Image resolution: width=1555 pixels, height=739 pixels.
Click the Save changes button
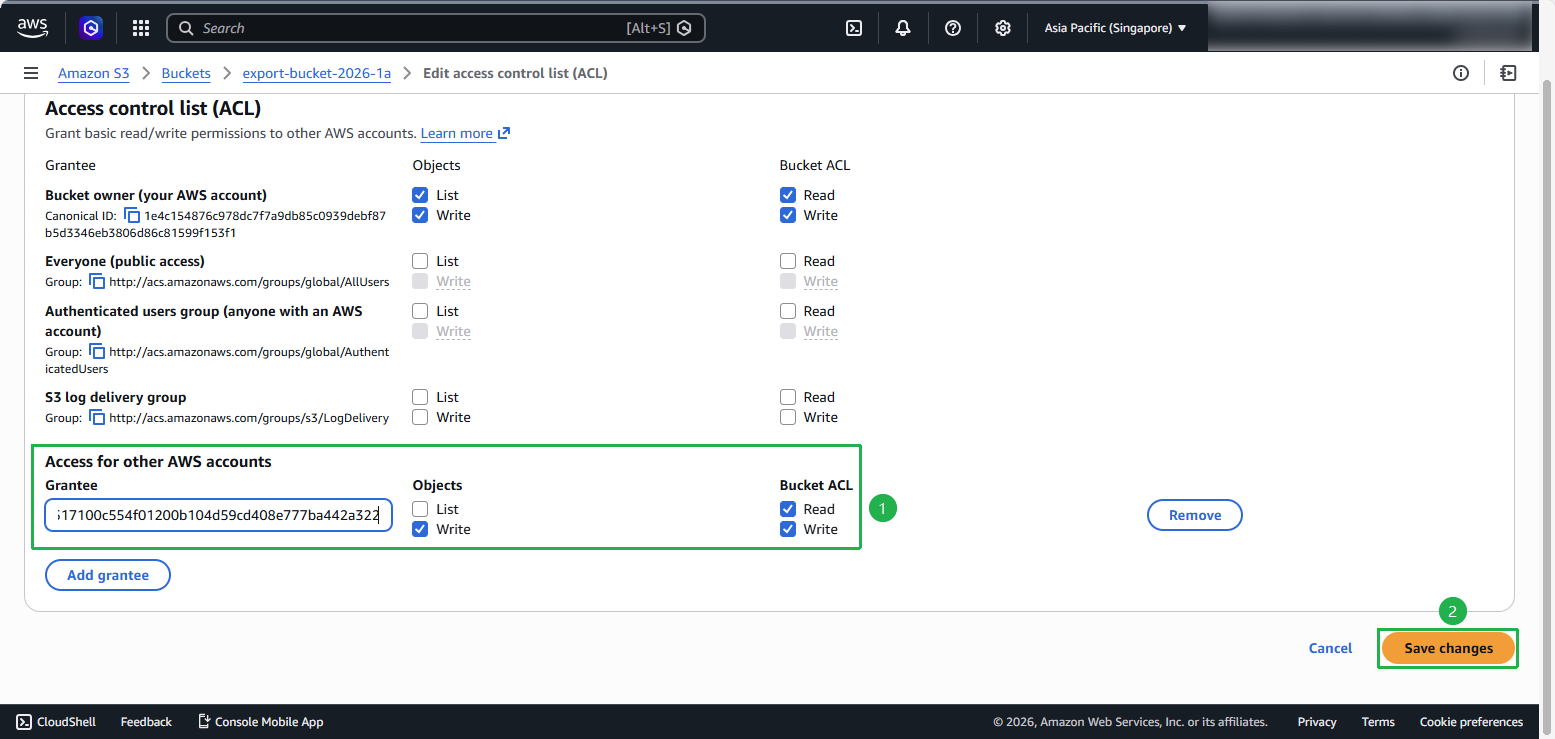tap(1448, 648)
